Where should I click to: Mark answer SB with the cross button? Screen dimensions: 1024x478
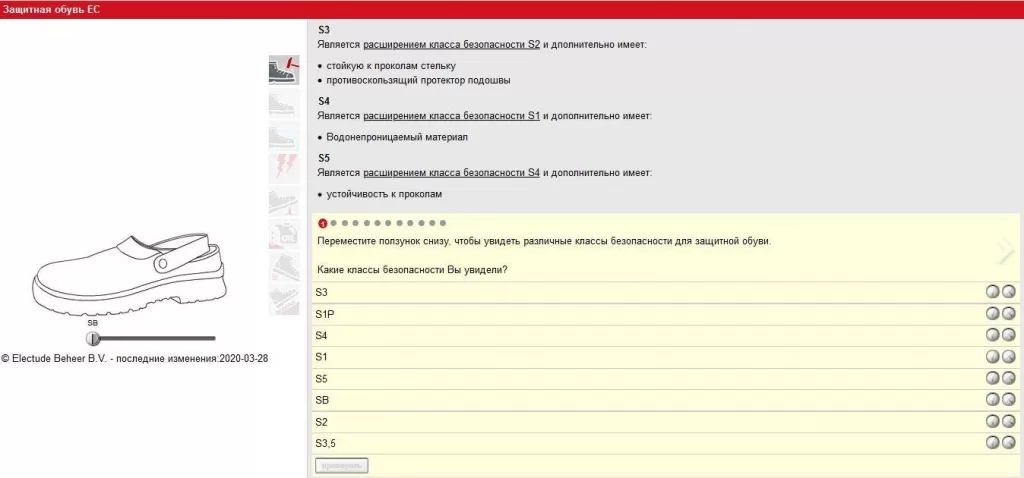pos(1009,400)
